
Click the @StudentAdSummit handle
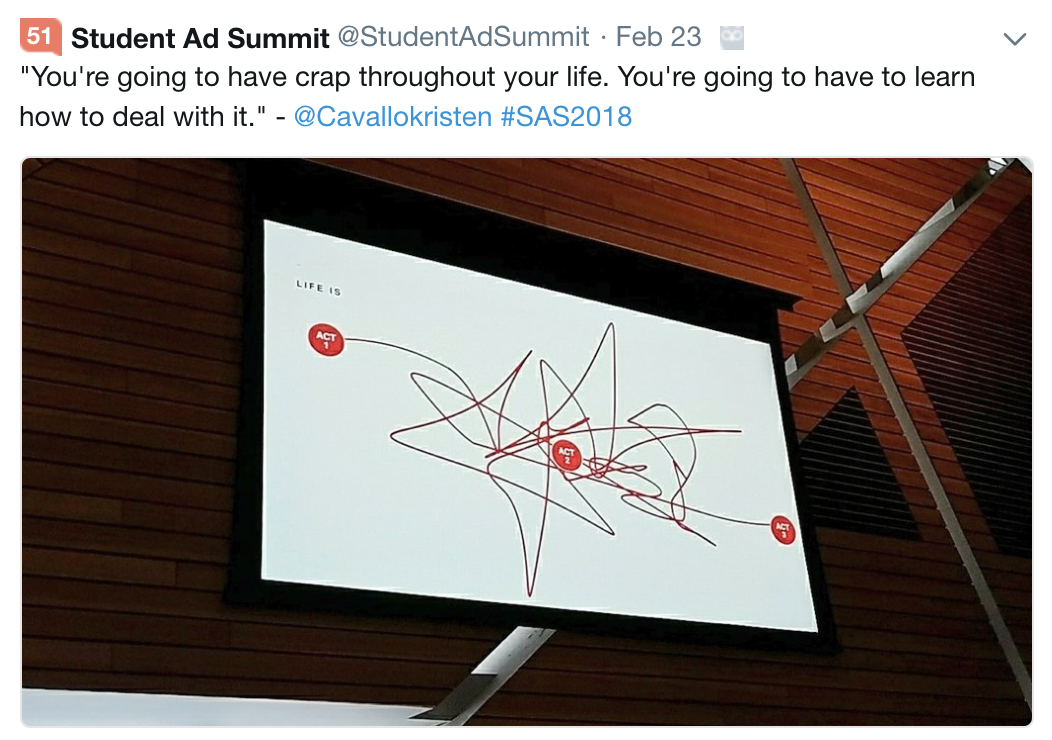click(463, 38)
